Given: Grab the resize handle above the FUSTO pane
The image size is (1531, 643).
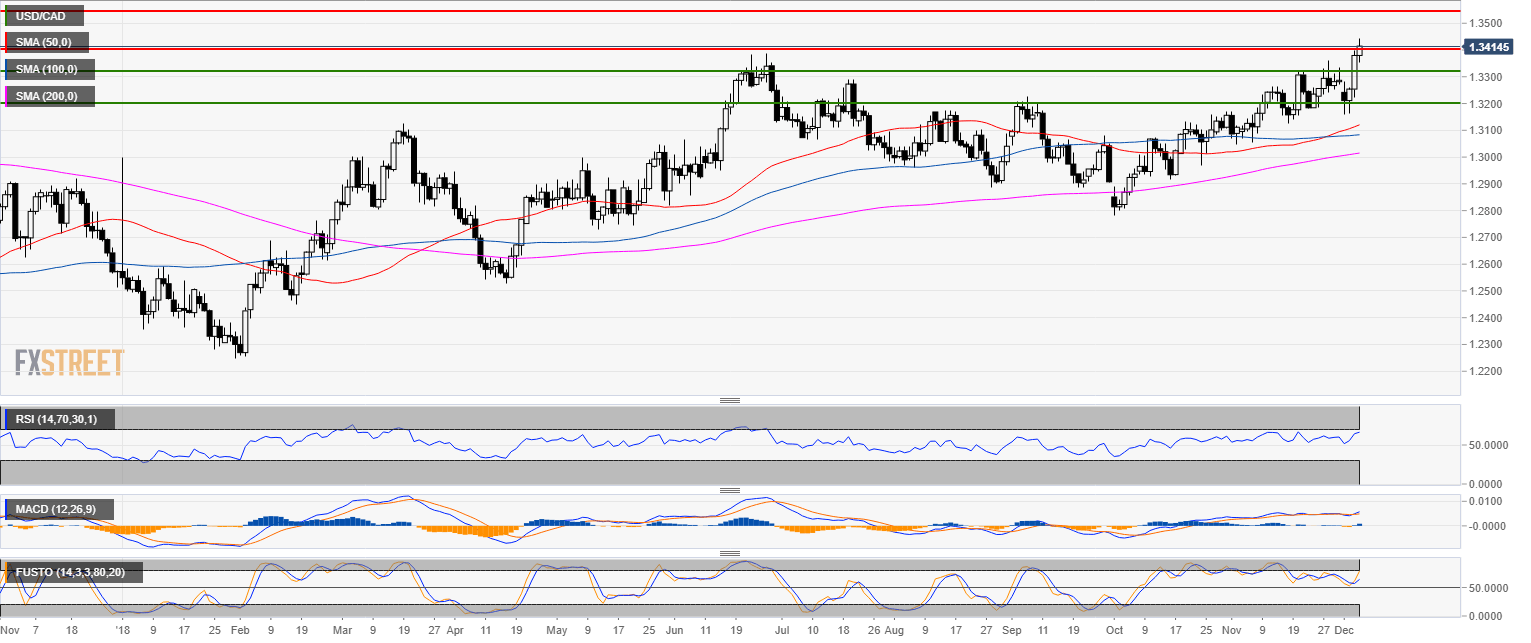Looking at the screenshot, I should (730, 553).
